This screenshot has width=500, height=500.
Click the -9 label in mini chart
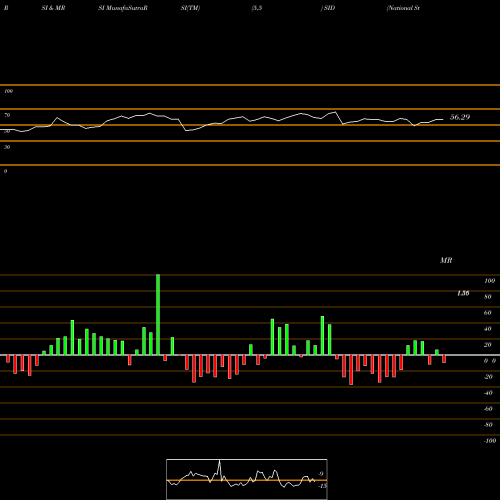pyautogui.click(x=320, y=474)
